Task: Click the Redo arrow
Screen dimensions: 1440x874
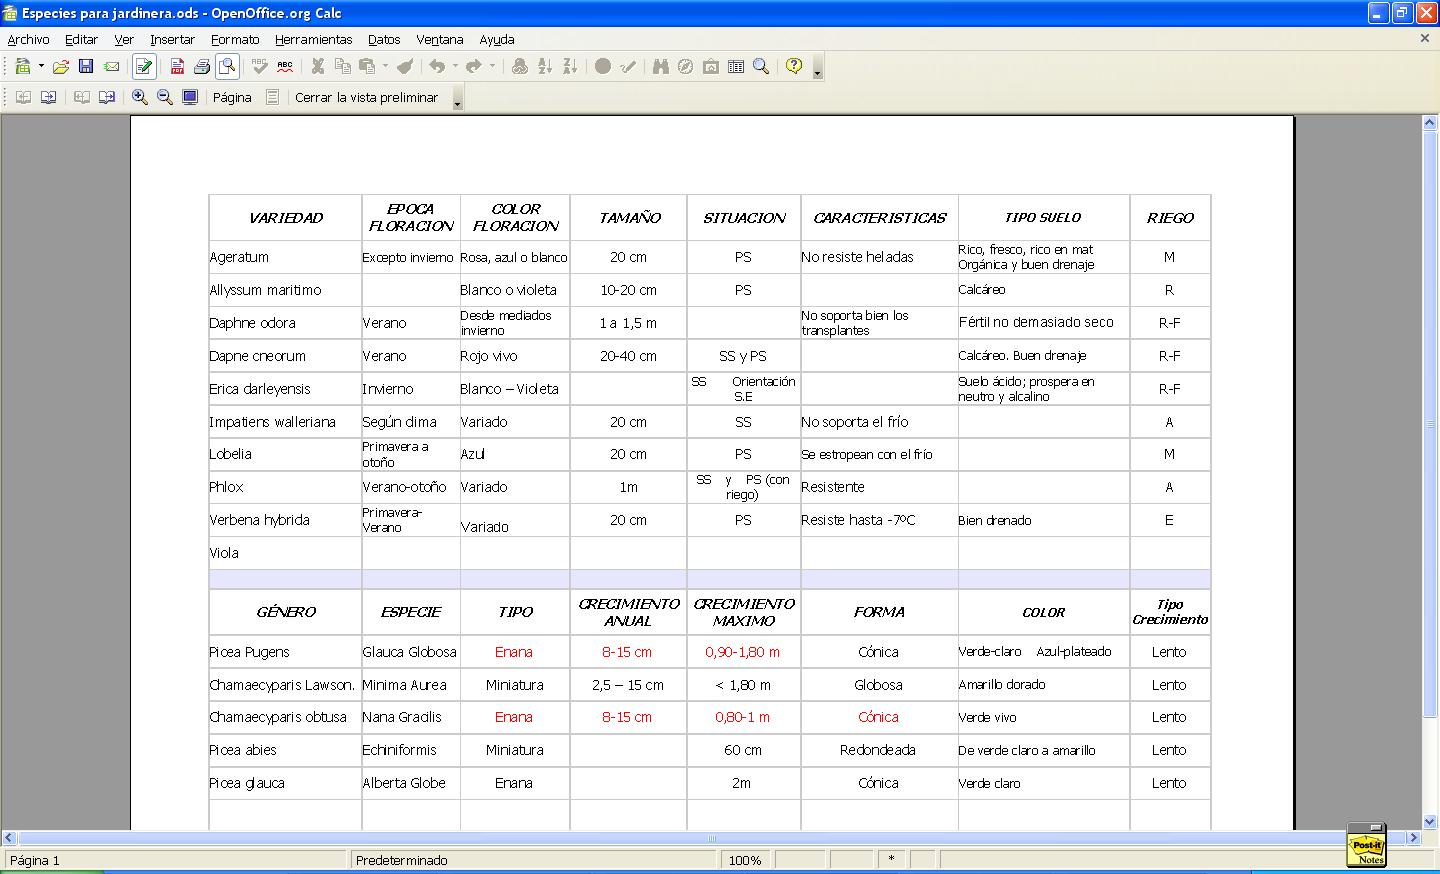Action: click(x=474, y=67)
